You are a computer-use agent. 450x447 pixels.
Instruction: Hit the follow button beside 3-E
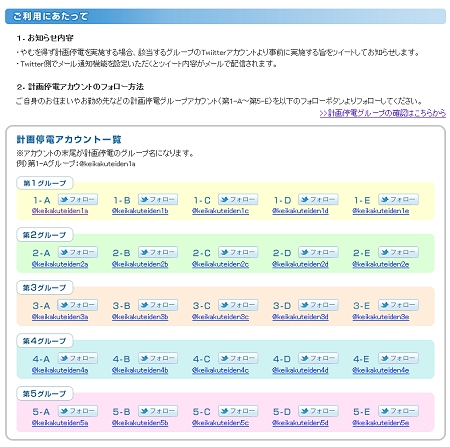398,305
